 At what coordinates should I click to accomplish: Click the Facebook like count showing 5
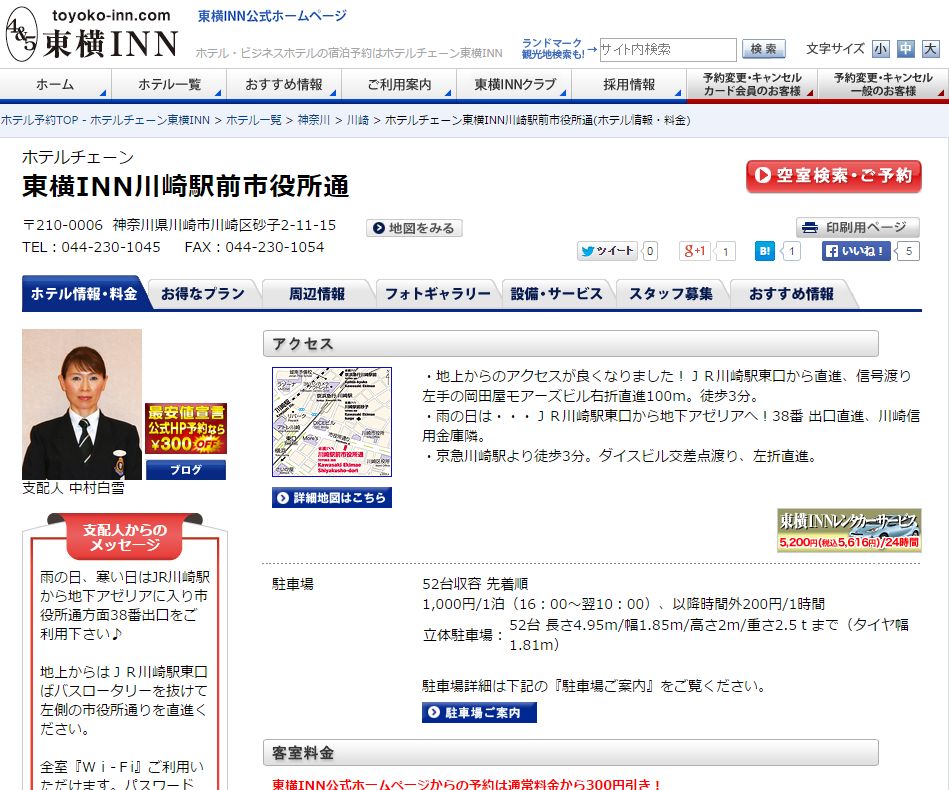coord(908,251)
